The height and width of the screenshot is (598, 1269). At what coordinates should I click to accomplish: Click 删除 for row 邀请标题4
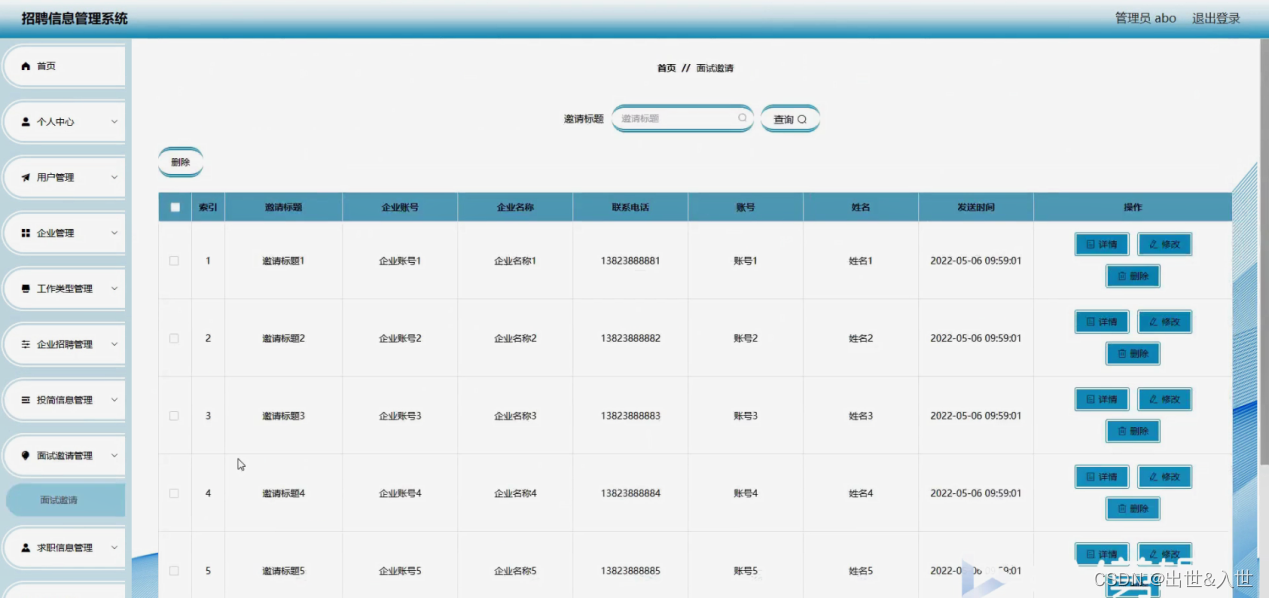(1133, 509)
